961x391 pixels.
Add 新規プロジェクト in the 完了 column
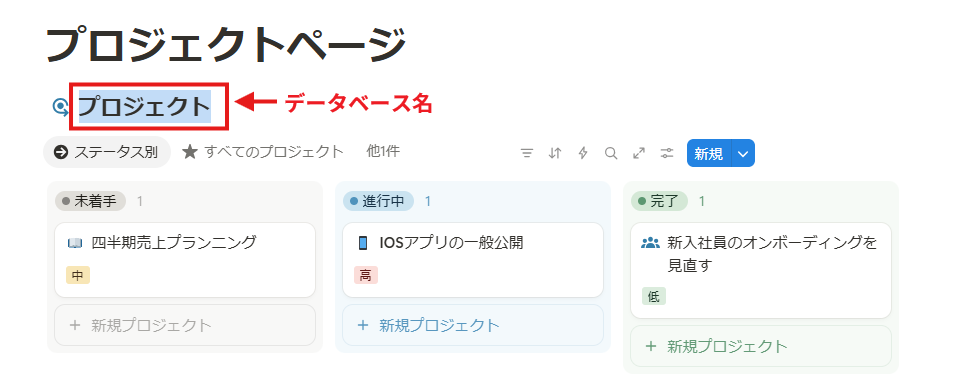[761, 346]
